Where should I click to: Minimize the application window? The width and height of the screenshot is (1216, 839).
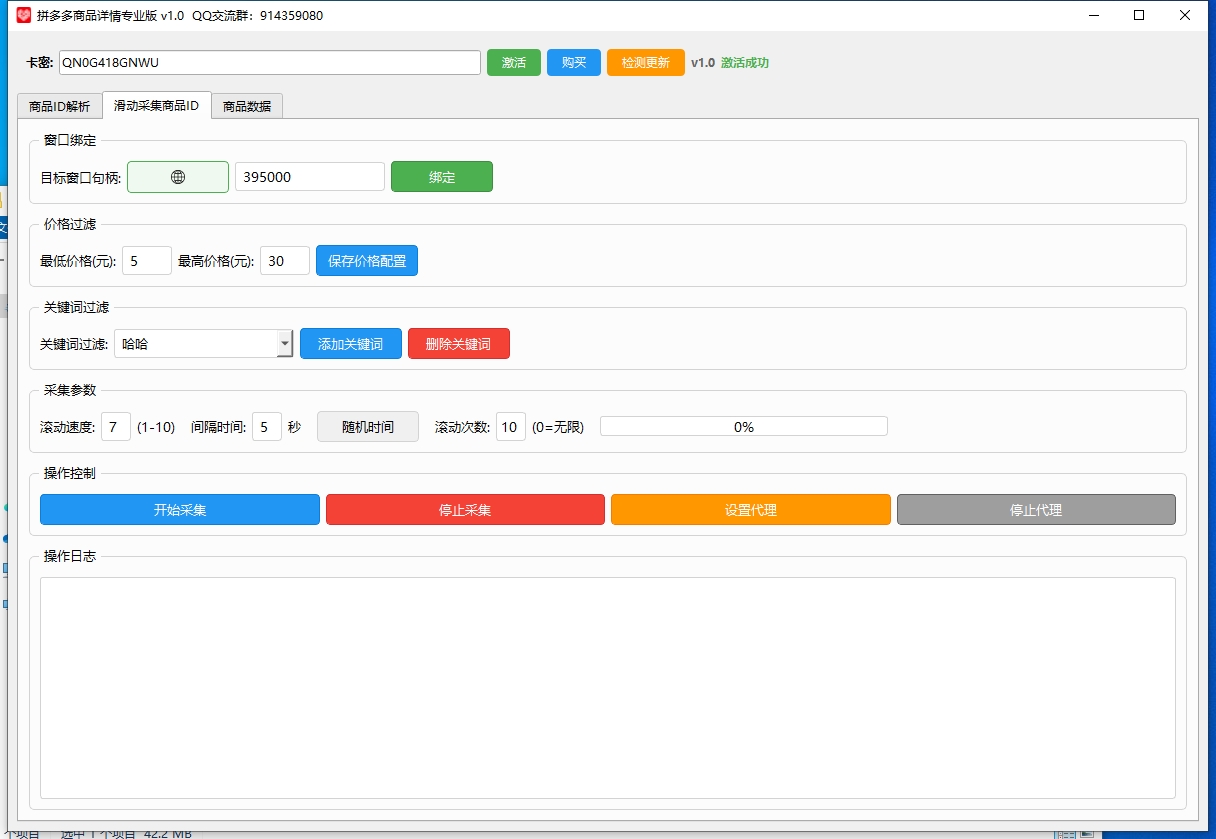(x=1093, y=15)
